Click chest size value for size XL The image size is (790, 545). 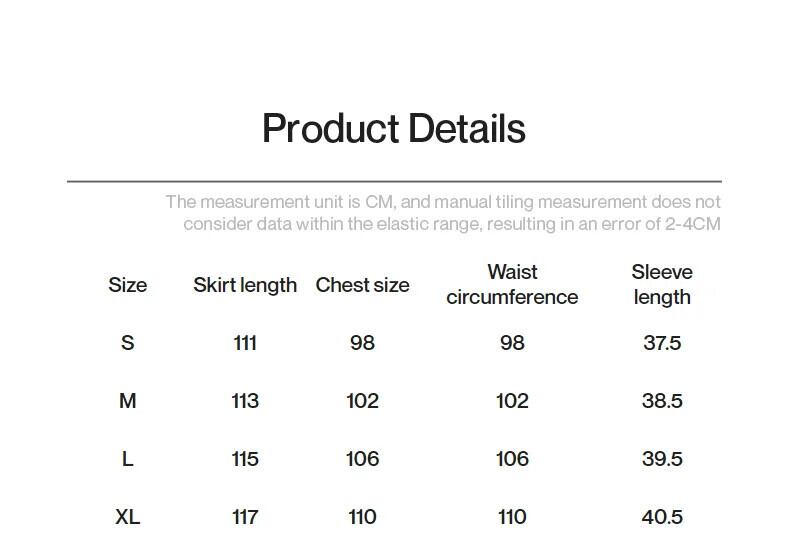click(362, 517)
